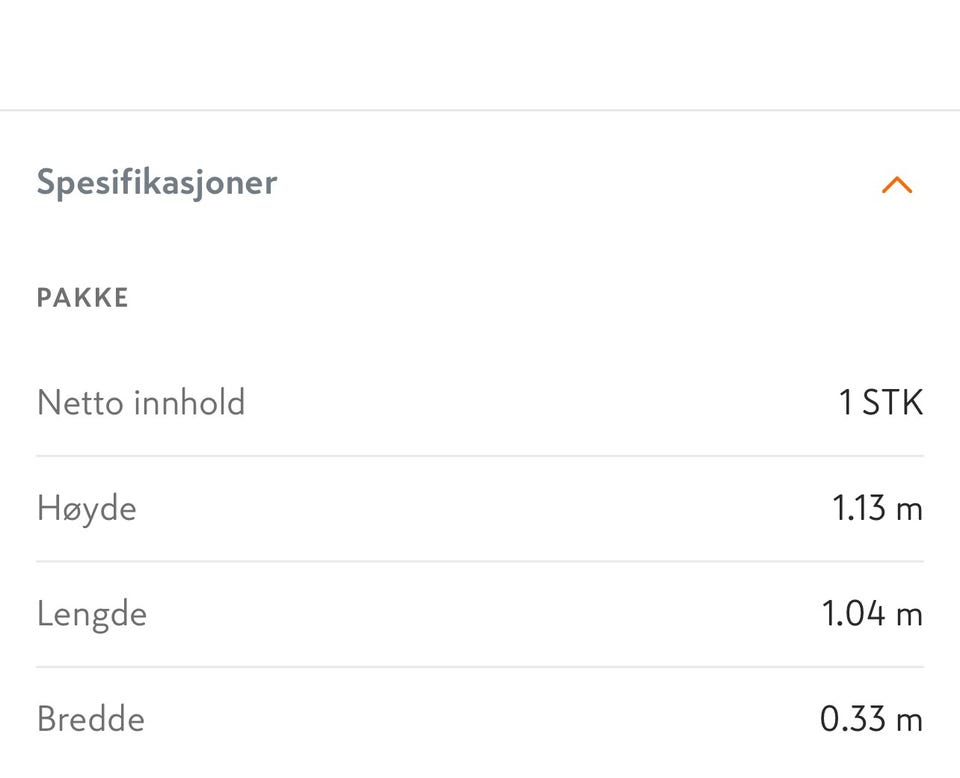Click the unit m after 1.13
The width and height of the screenshot is (960, 778).
pyautogui.click(x=908, y=509)
